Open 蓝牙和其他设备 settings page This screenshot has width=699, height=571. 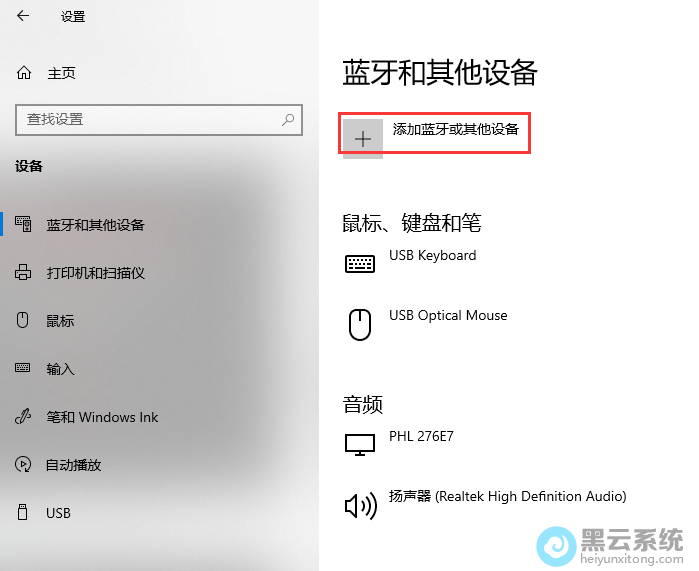(95, 225)
